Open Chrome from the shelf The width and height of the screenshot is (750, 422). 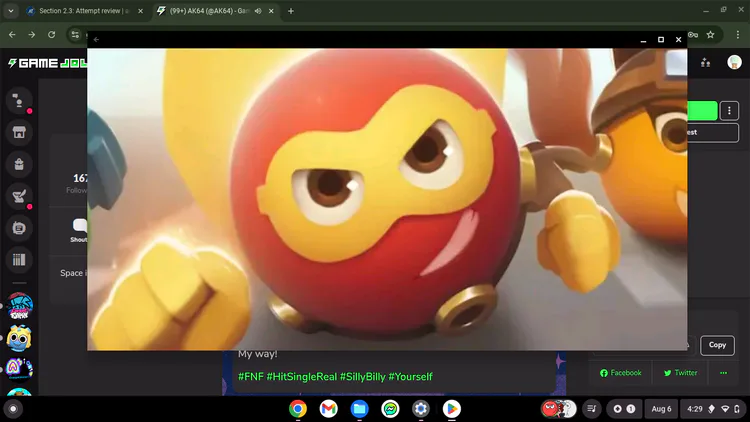tap(298, 409)
